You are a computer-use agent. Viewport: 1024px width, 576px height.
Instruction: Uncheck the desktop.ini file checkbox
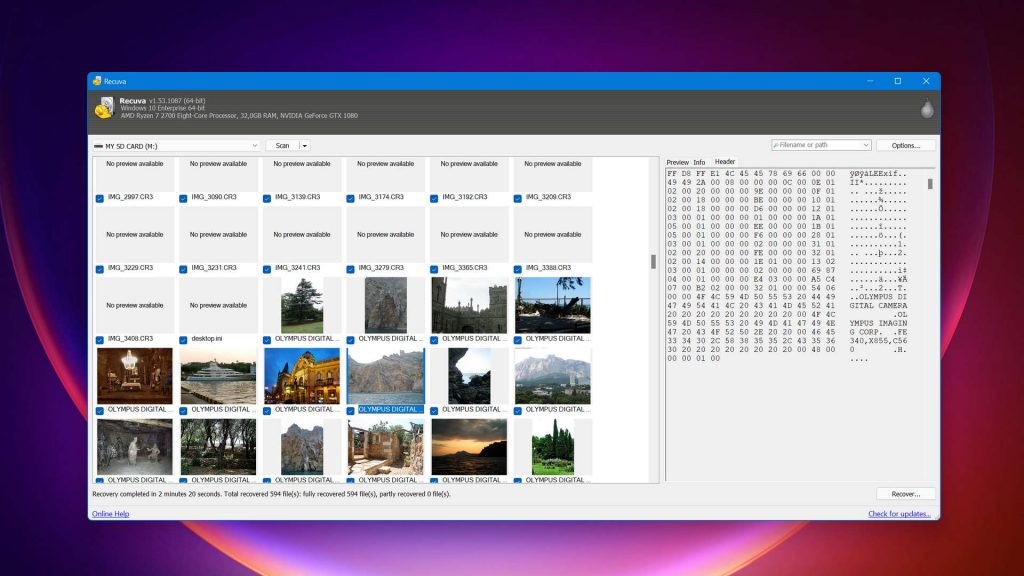184,339
